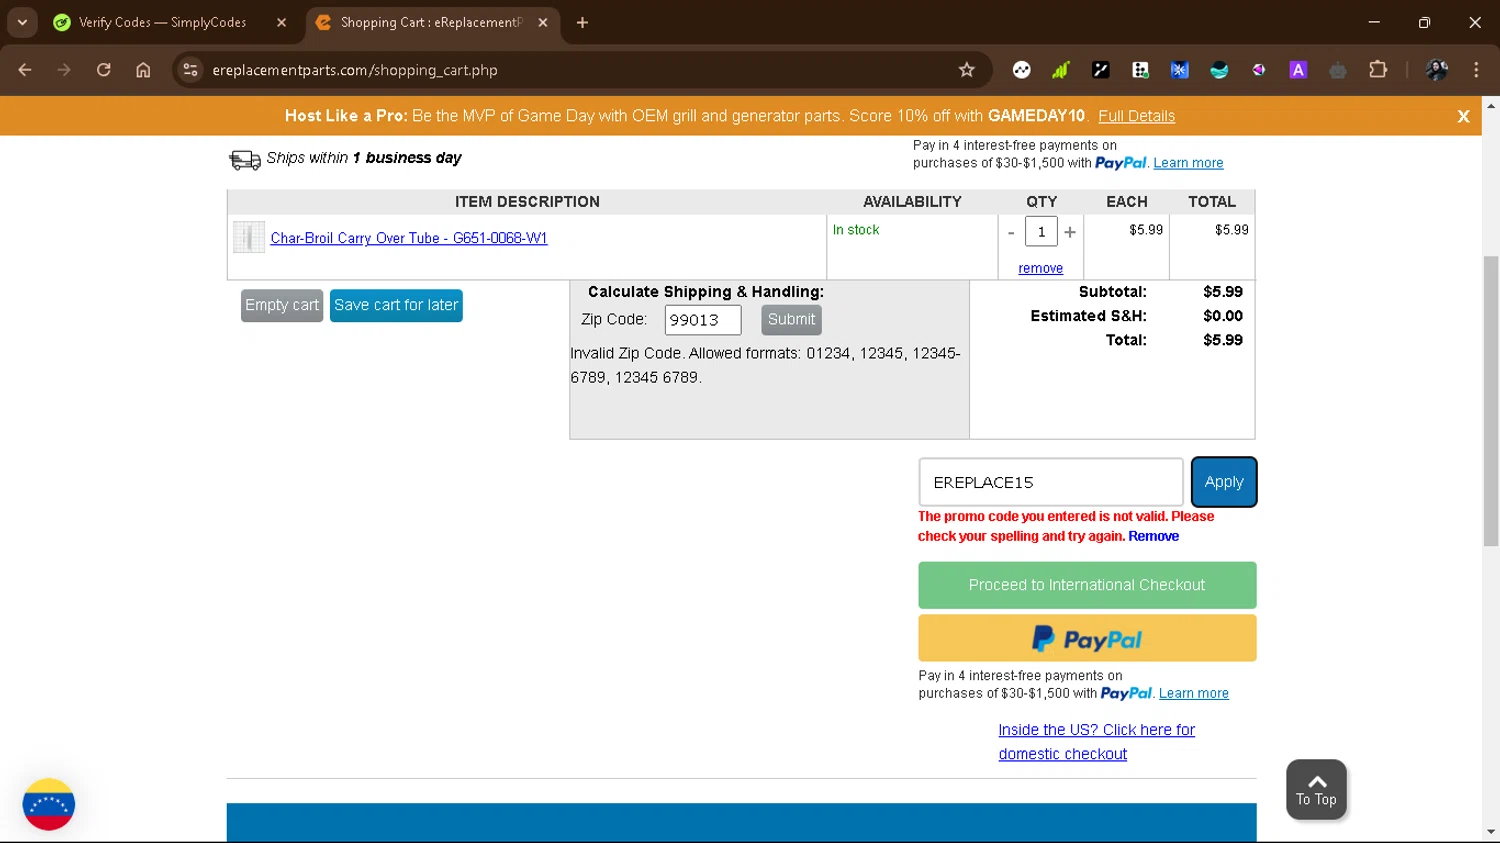Click the shipping truck icon
The image size is (1500, 843).
tap(245, 159)
